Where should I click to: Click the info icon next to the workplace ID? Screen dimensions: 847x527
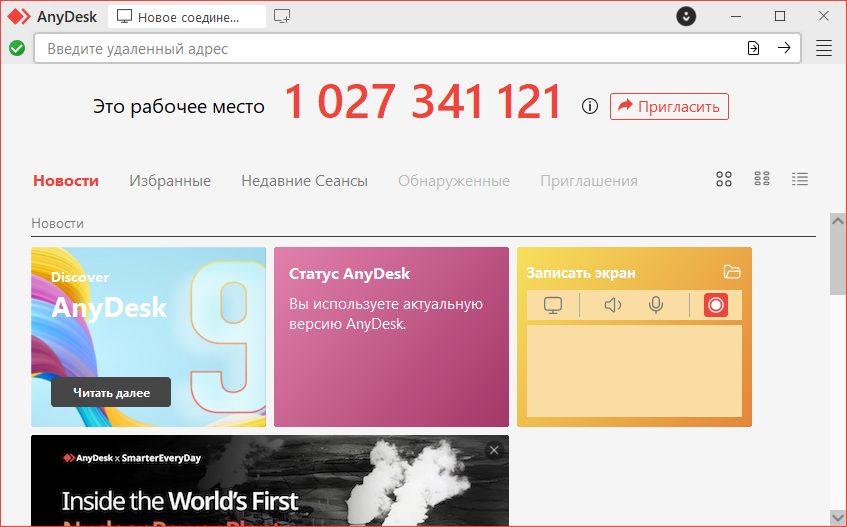point(590,106)
